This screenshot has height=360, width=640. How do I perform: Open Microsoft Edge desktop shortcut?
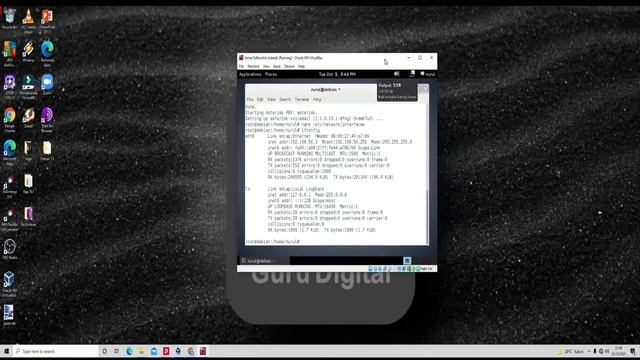pyautogui.click(x=10, y=152)
